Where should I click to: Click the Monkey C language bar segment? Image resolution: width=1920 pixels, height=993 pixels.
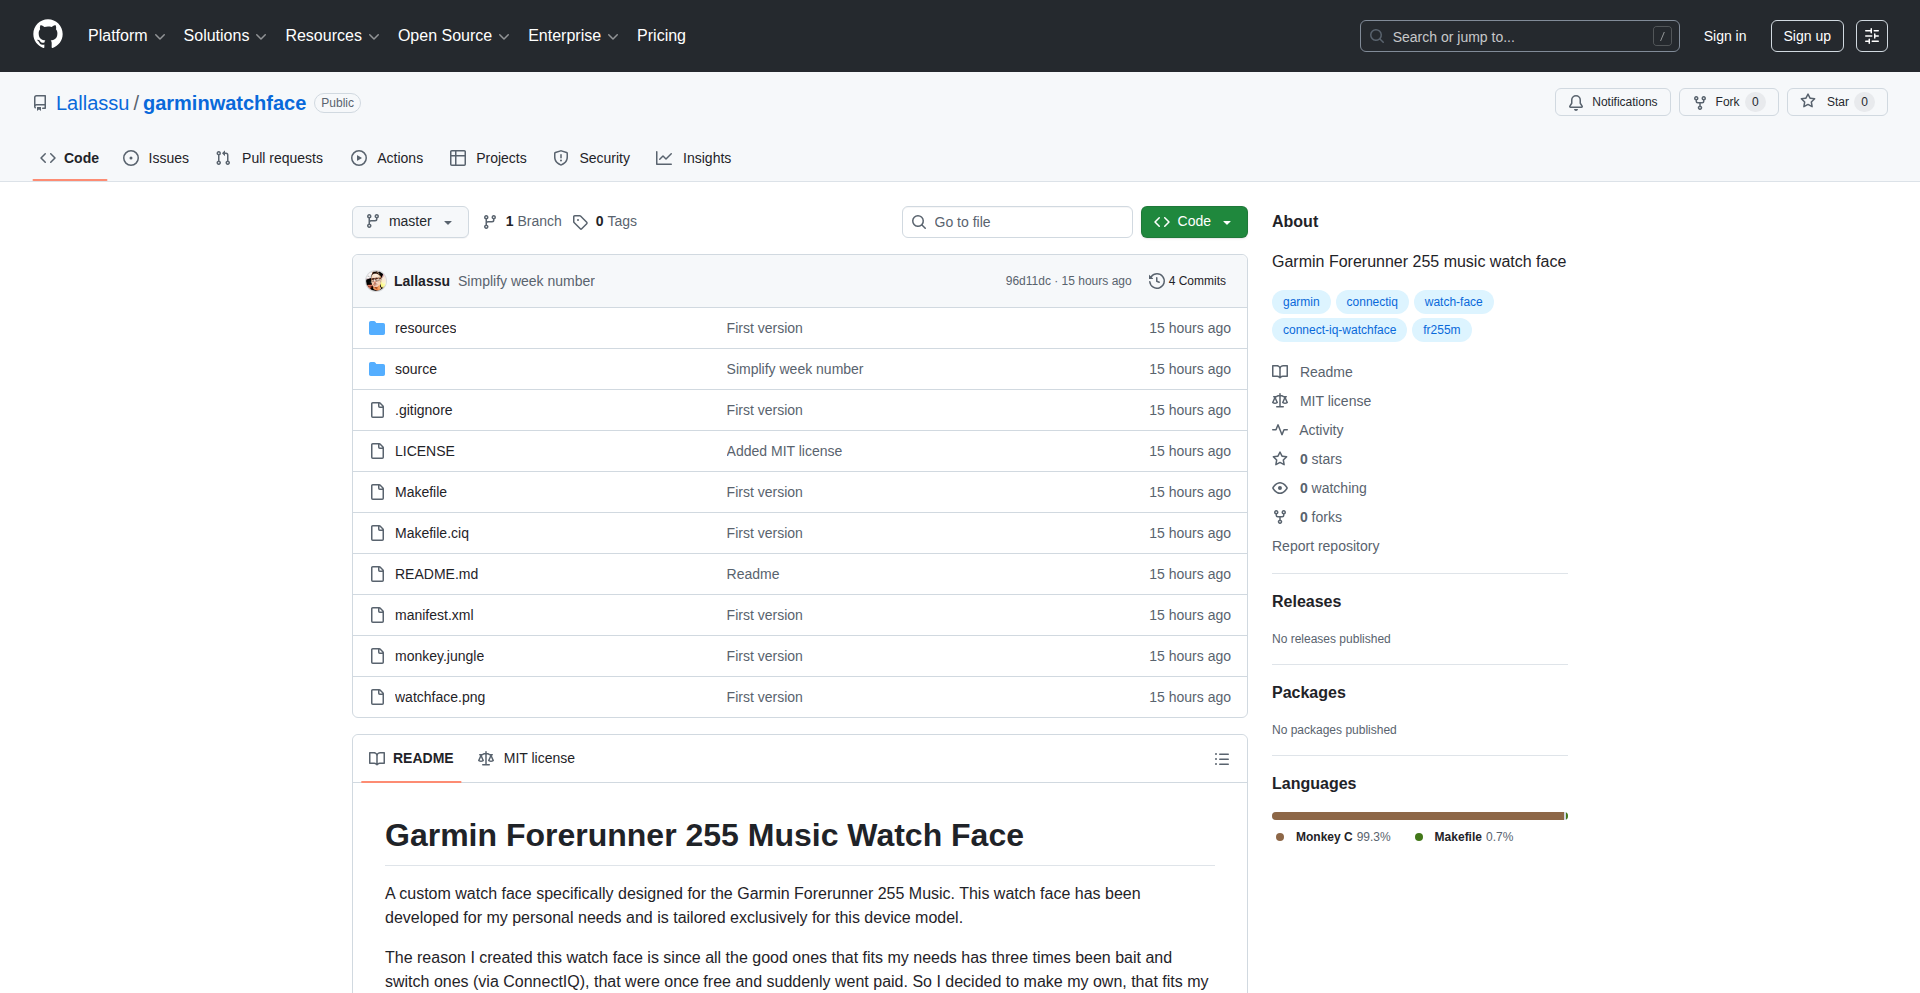[1418, 816]
